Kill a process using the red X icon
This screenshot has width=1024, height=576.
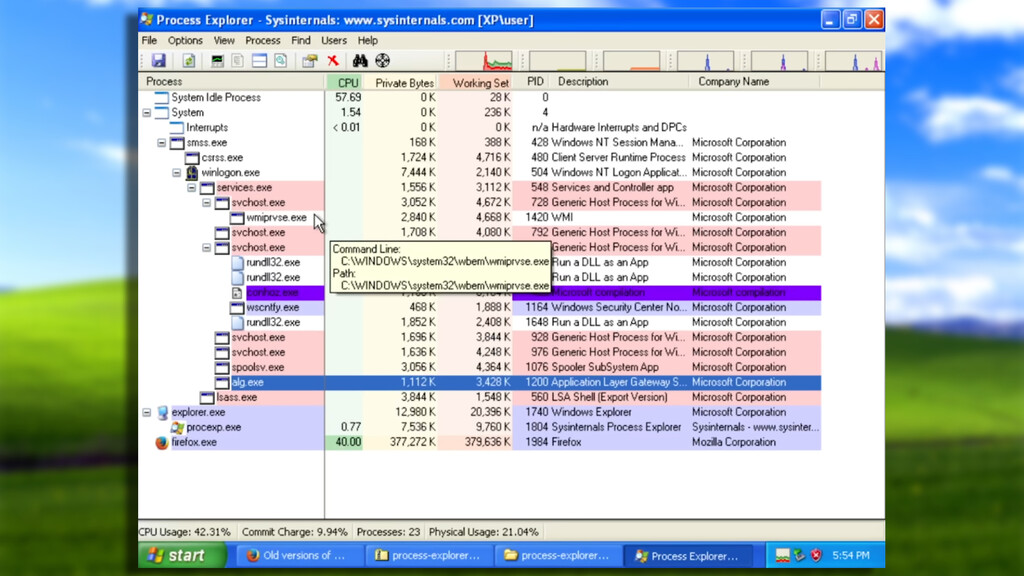point(333,60)
